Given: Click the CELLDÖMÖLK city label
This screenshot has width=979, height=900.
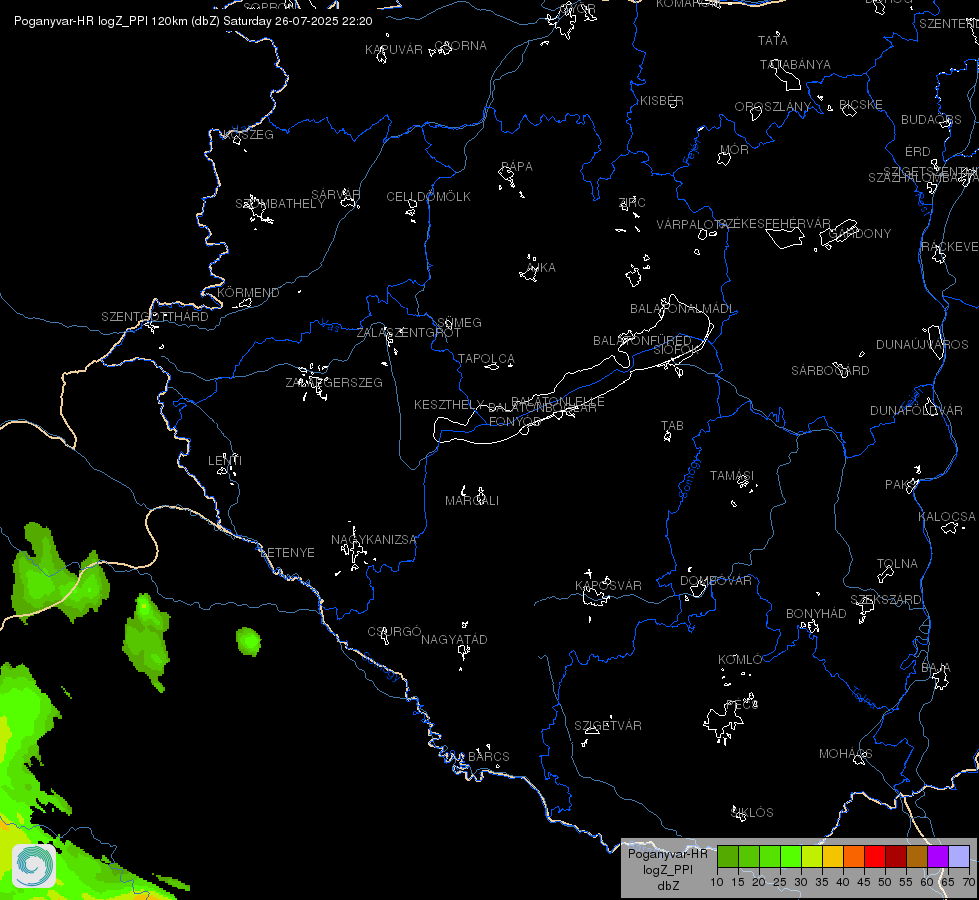Looking at the screenshot, I should (428, 197).
